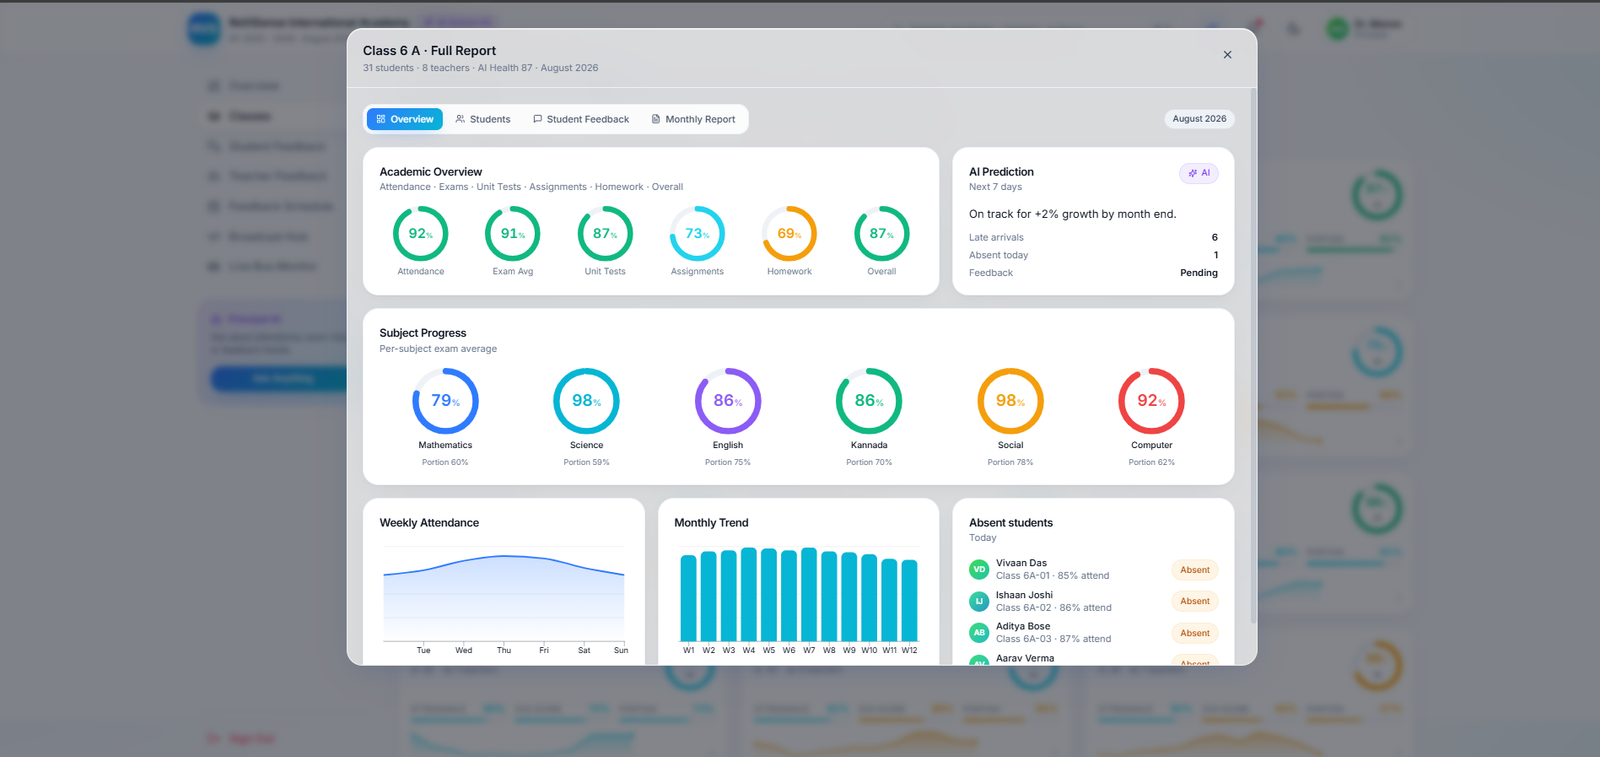Select the Science 98% subject ring
This screenshot has height=757, width=1600.
(587, 401)
